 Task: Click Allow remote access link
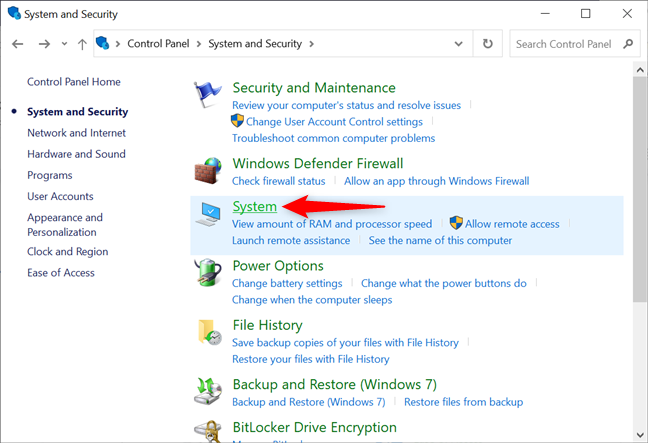(512, 224)
